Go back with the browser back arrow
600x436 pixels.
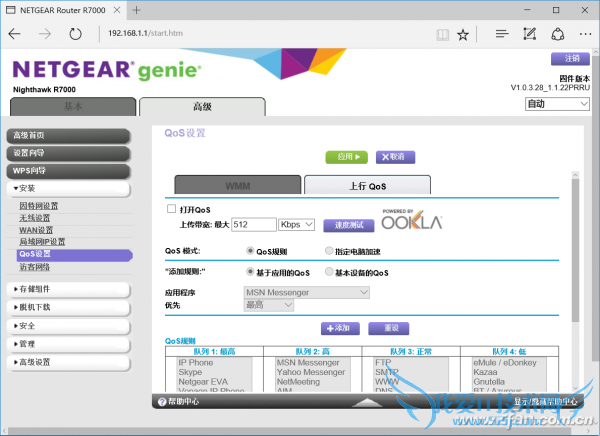[x=15, y=34]
